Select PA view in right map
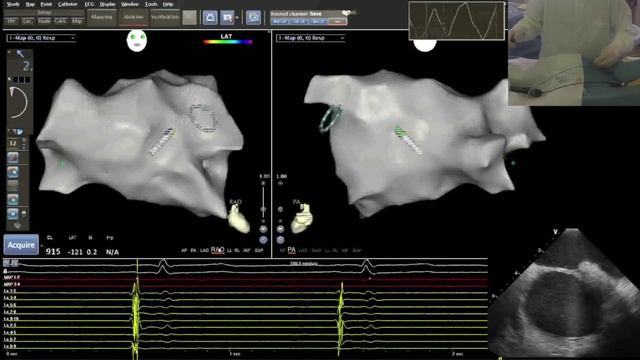 click(291, 250)
